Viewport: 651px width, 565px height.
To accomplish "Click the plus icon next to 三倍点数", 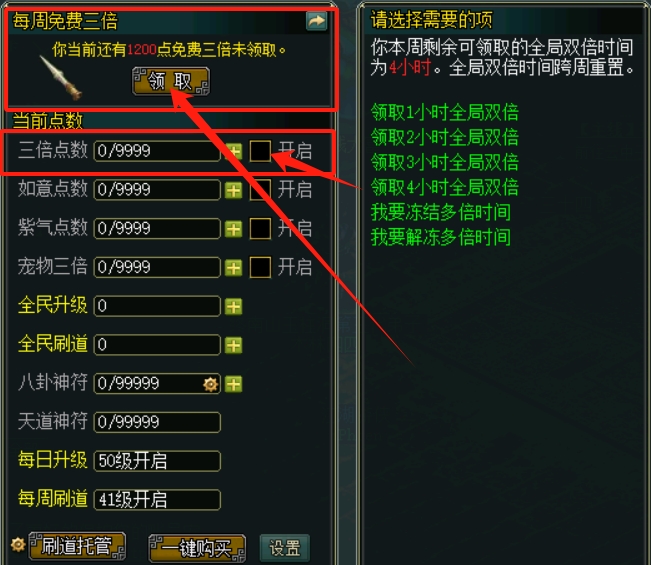I will pyautogui.click(x=234, y=151).
